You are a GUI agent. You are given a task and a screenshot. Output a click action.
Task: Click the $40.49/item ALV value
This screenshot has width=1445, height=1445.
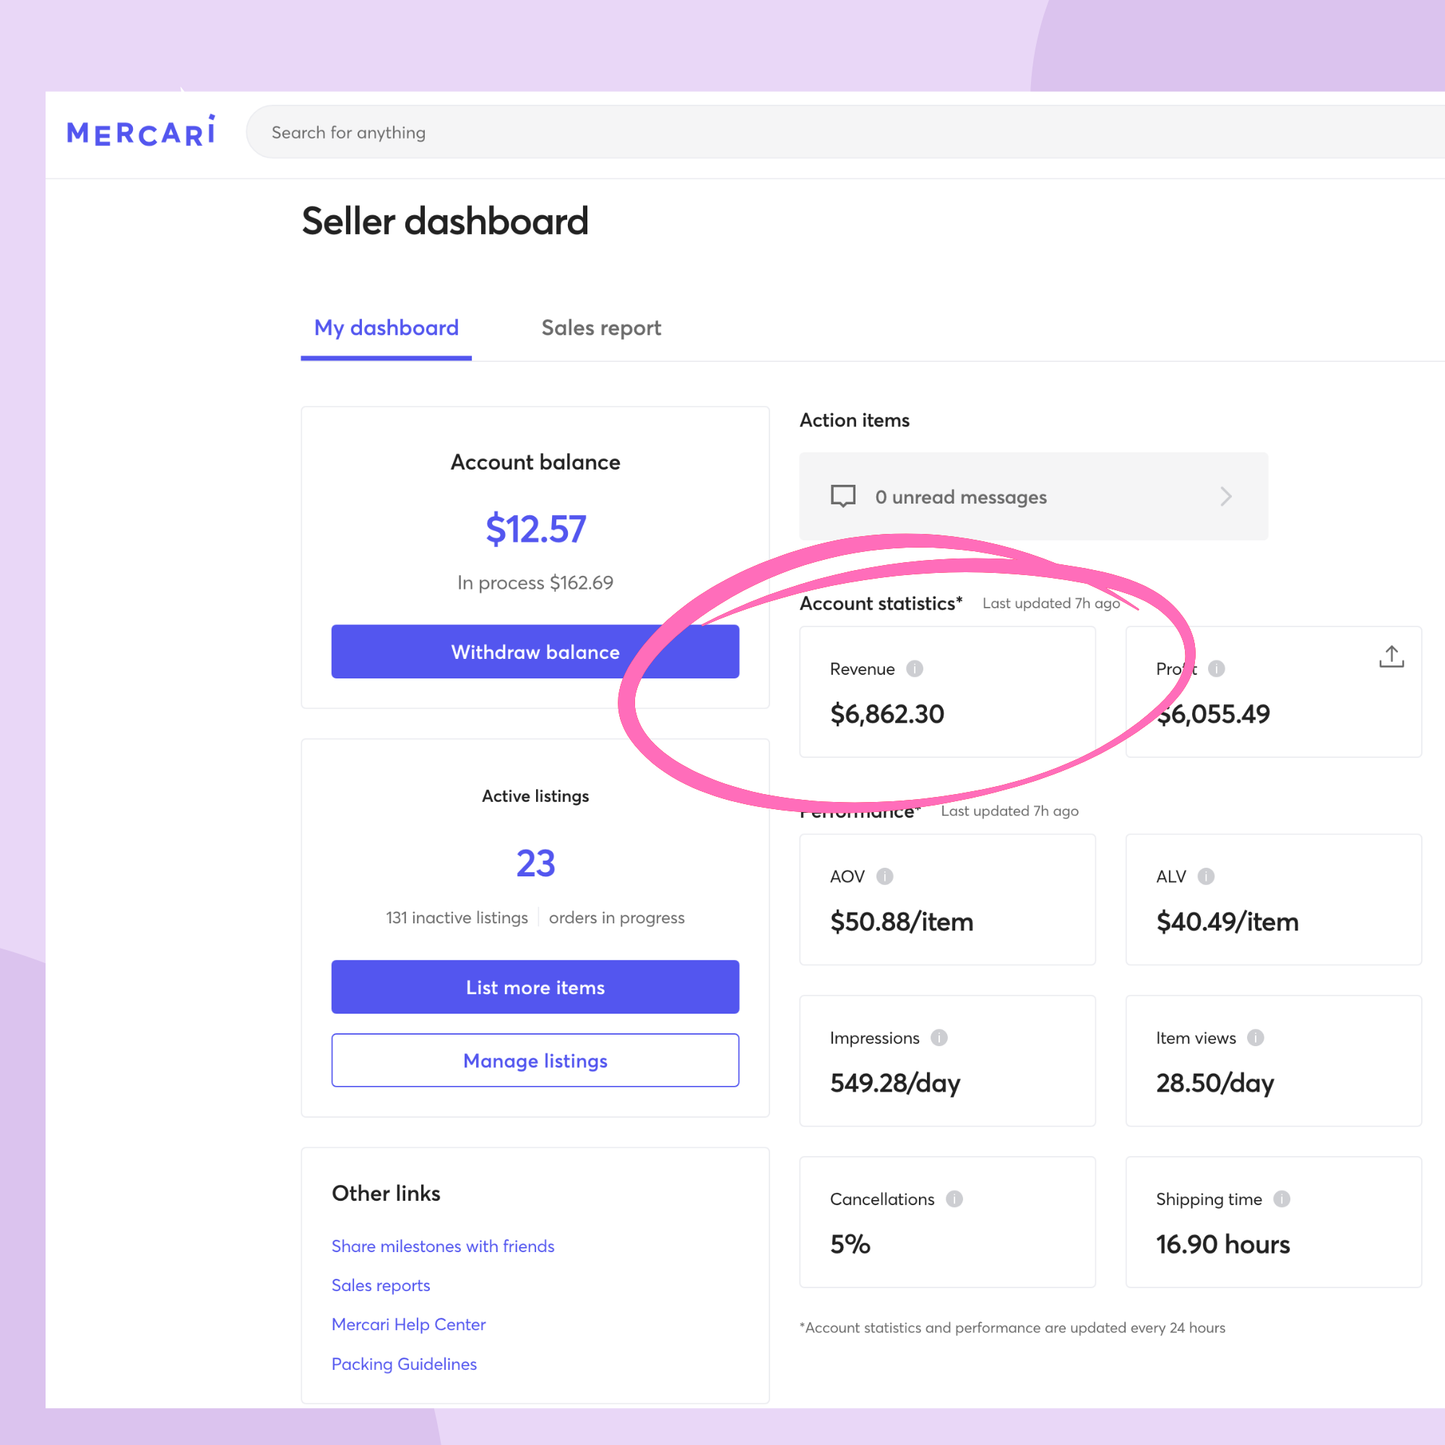[x=1227, y=922]
